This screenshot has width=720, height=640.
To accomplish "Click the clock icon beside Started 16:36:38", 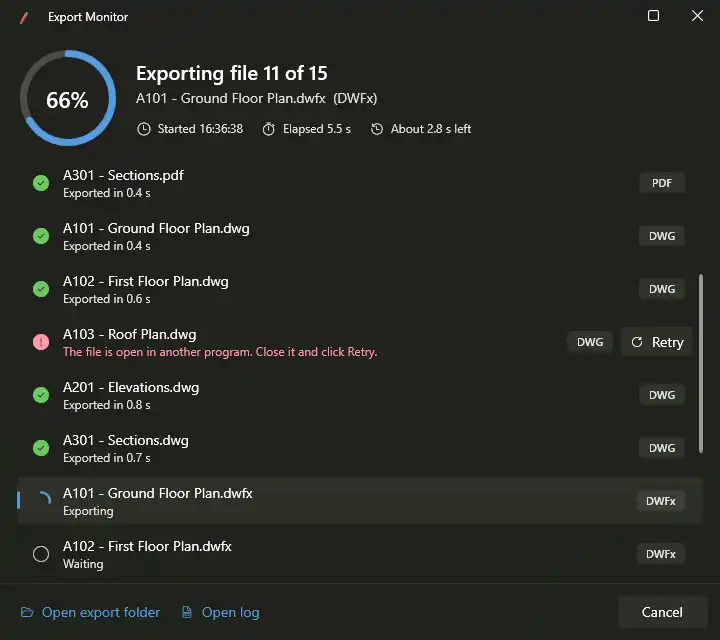I will coord(144,129).
